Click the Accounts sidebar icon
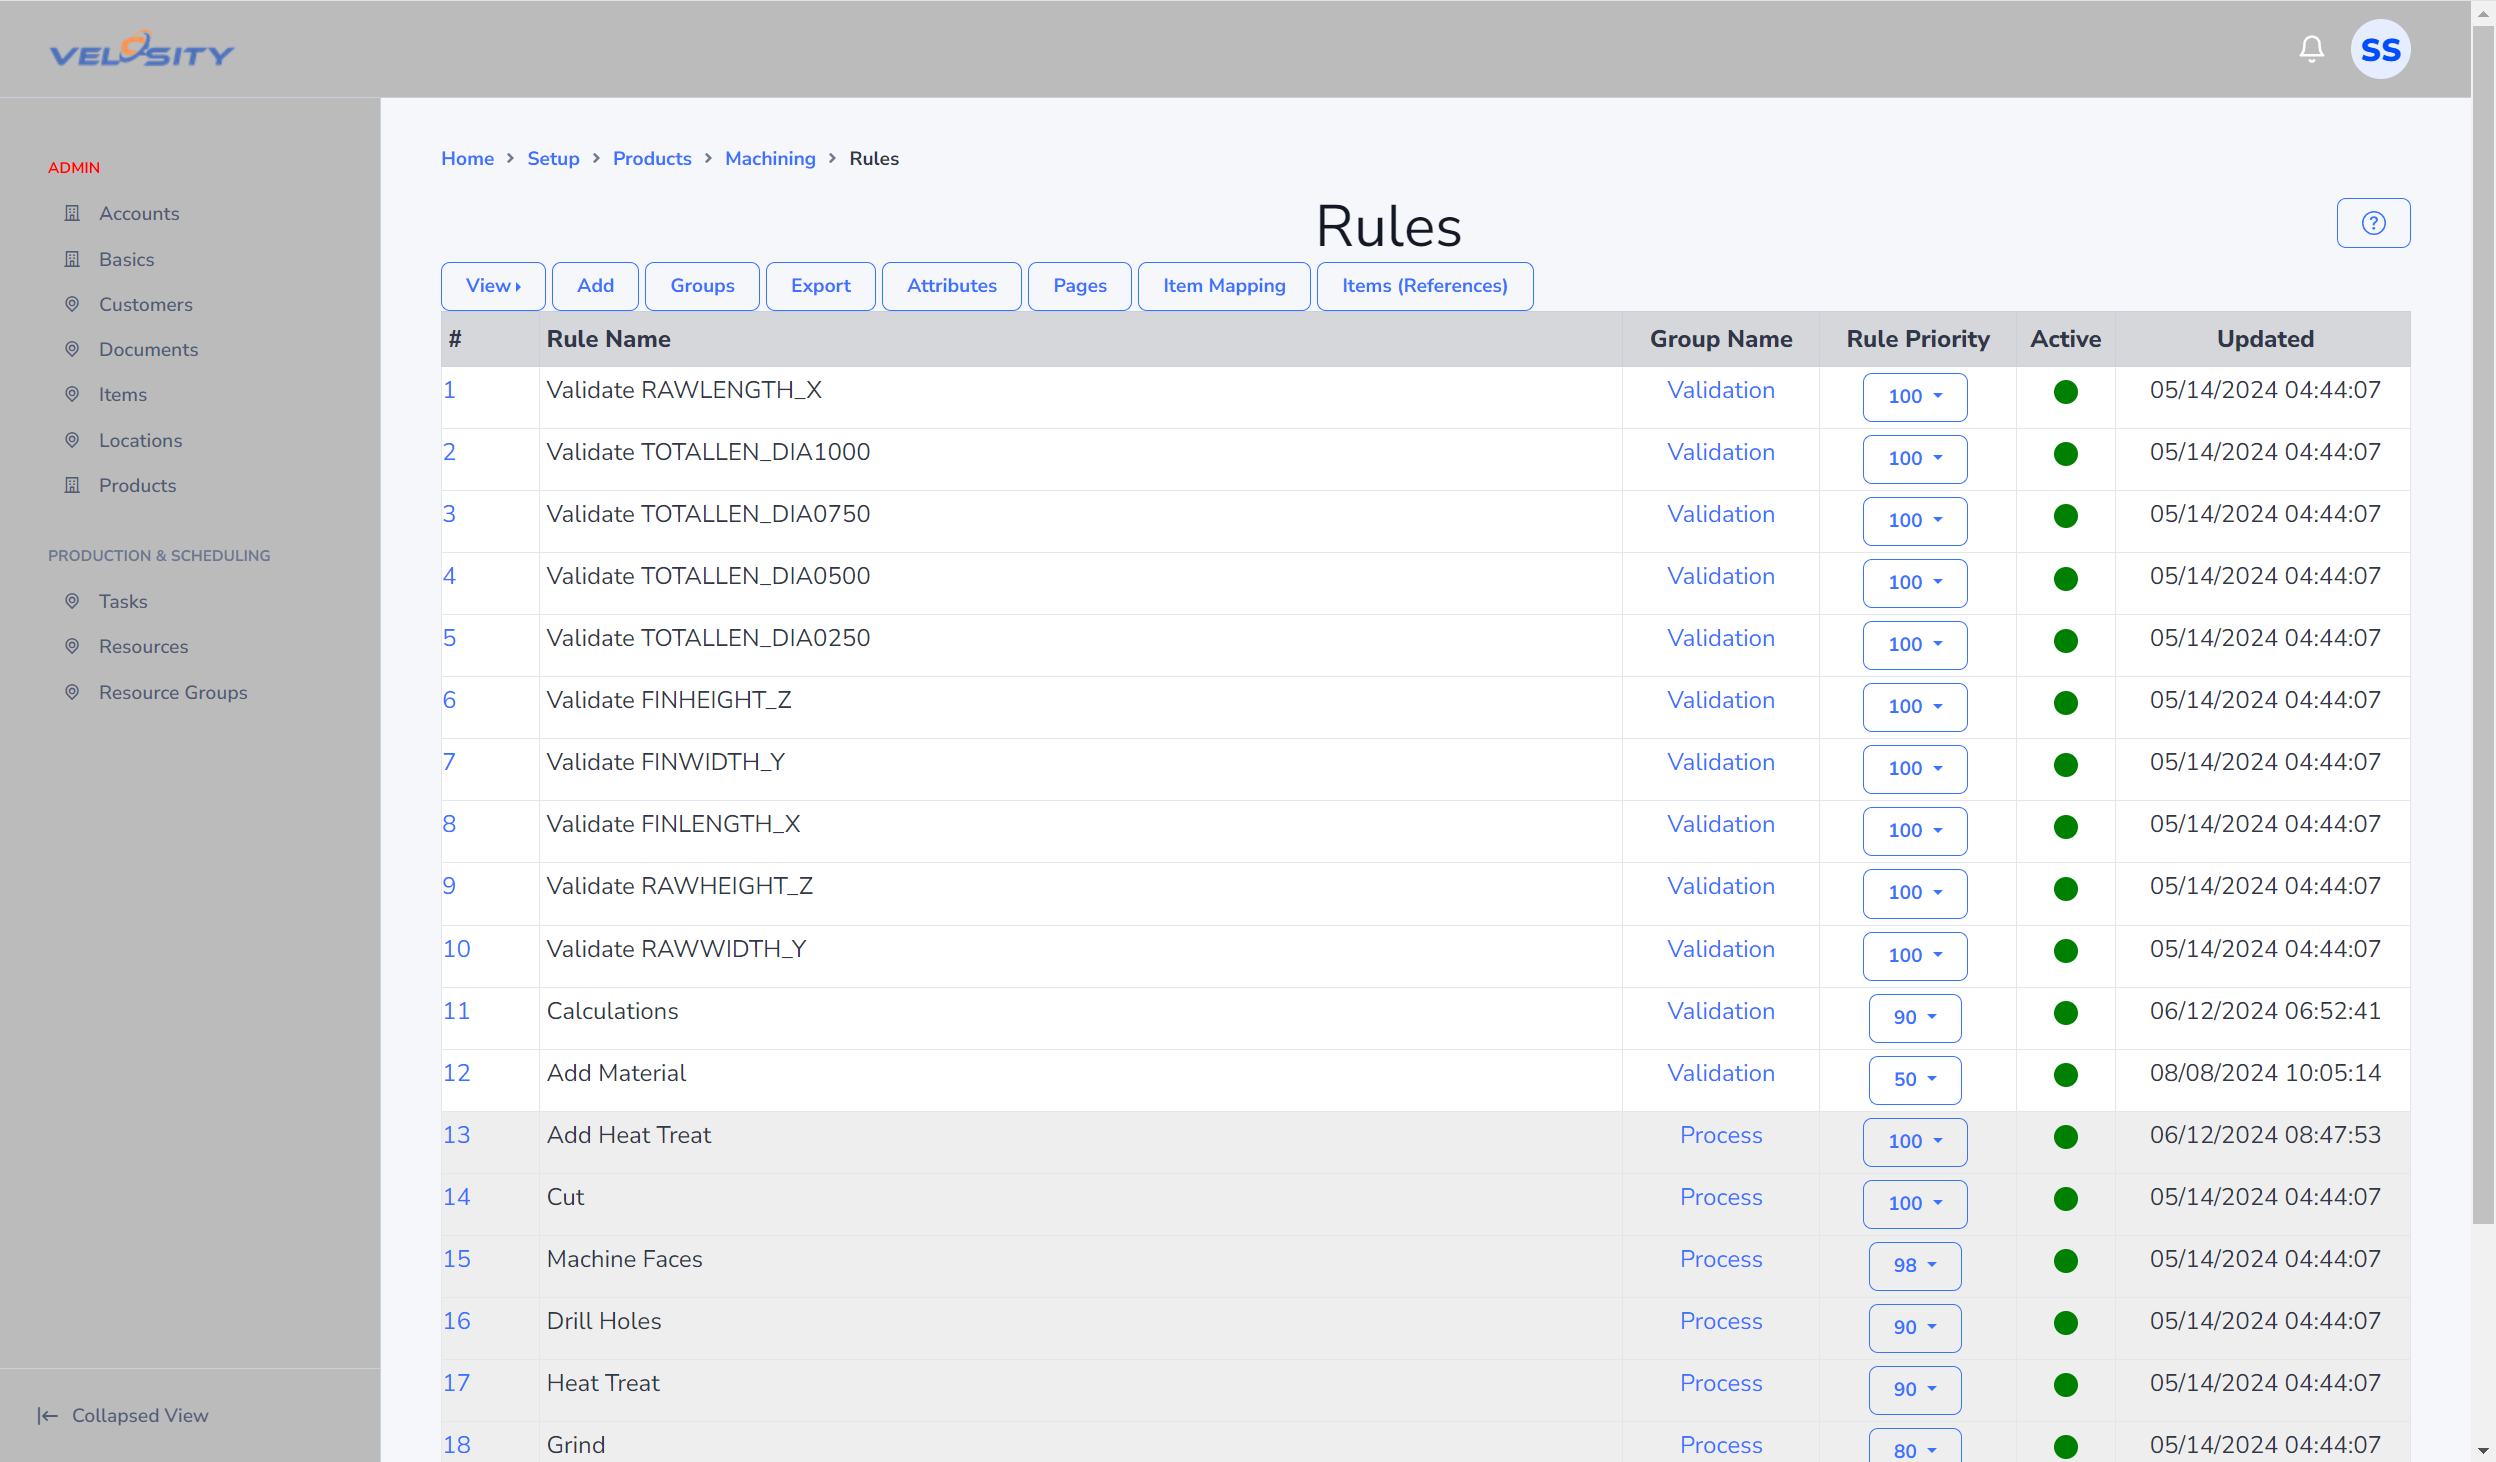This screenshot has height=1462, width=2496. [71, 212]
